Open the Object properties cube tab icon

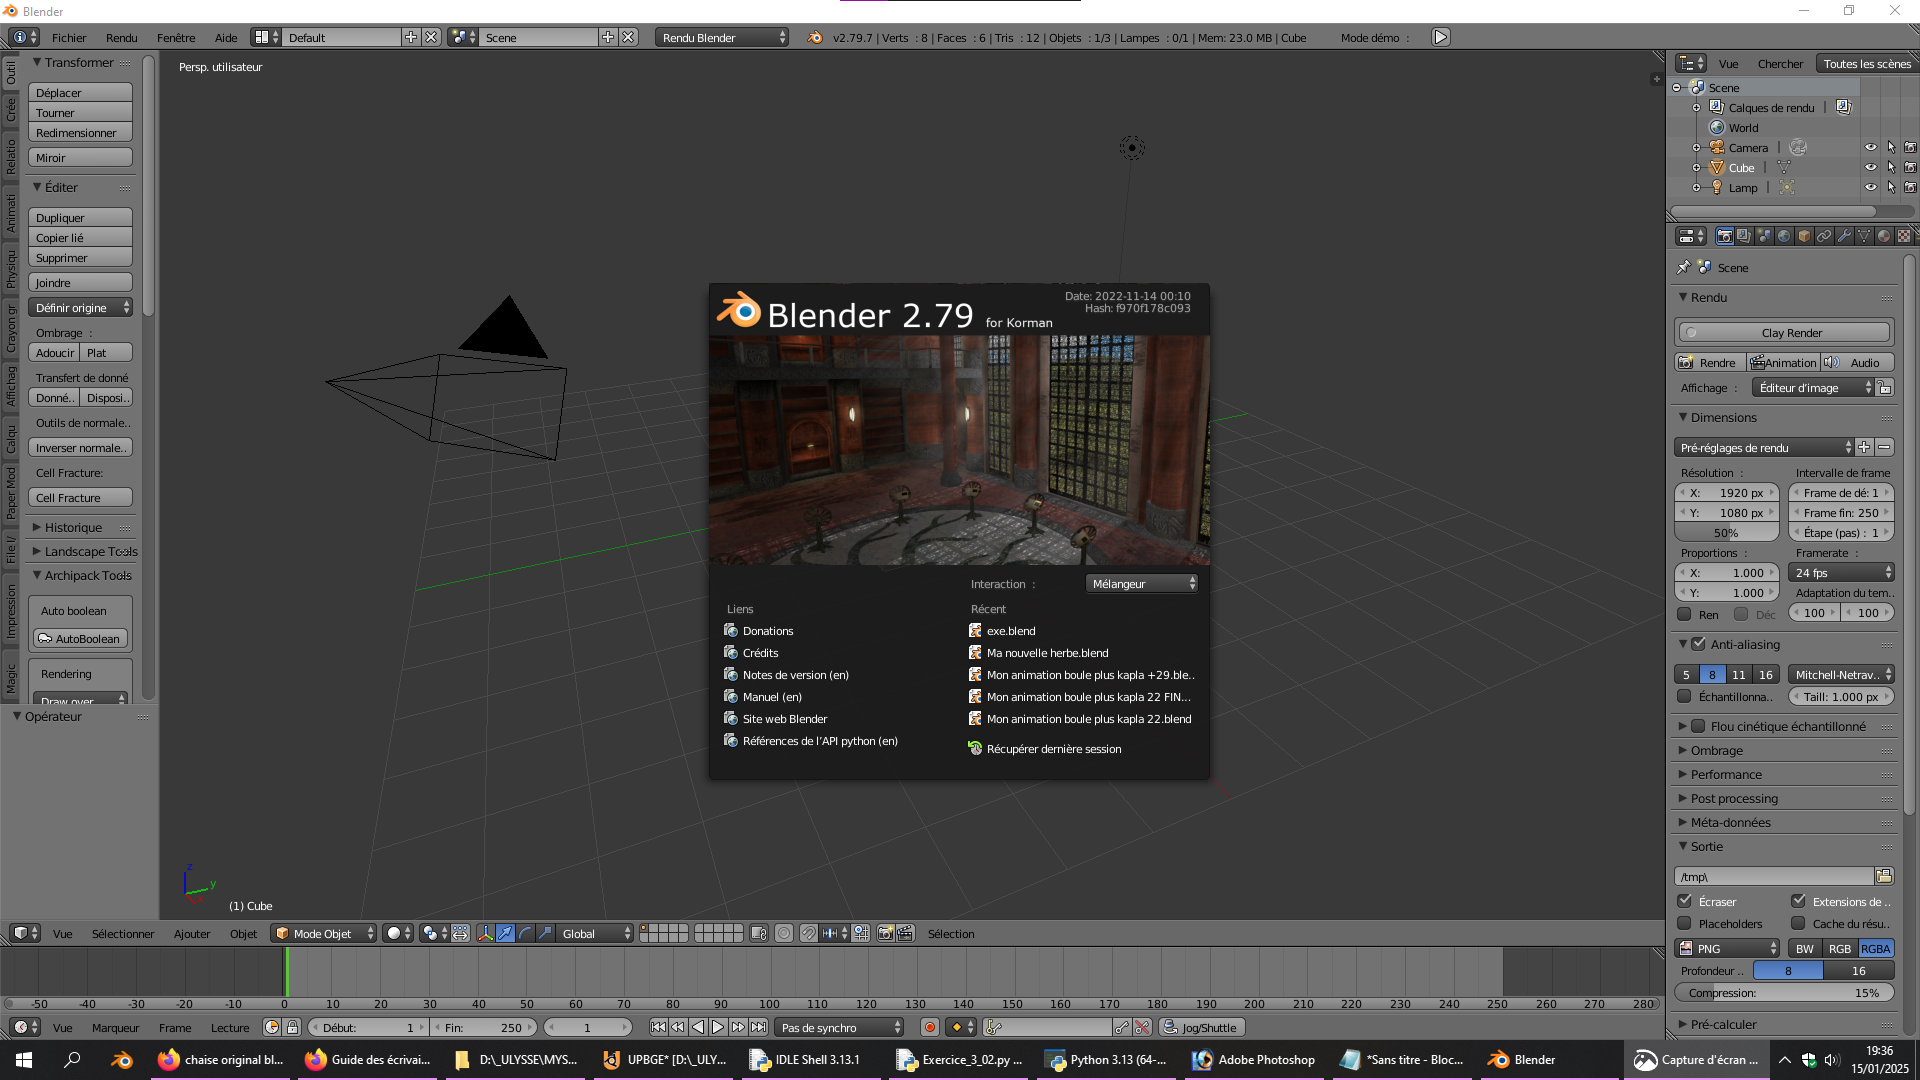click(1804, 236)
